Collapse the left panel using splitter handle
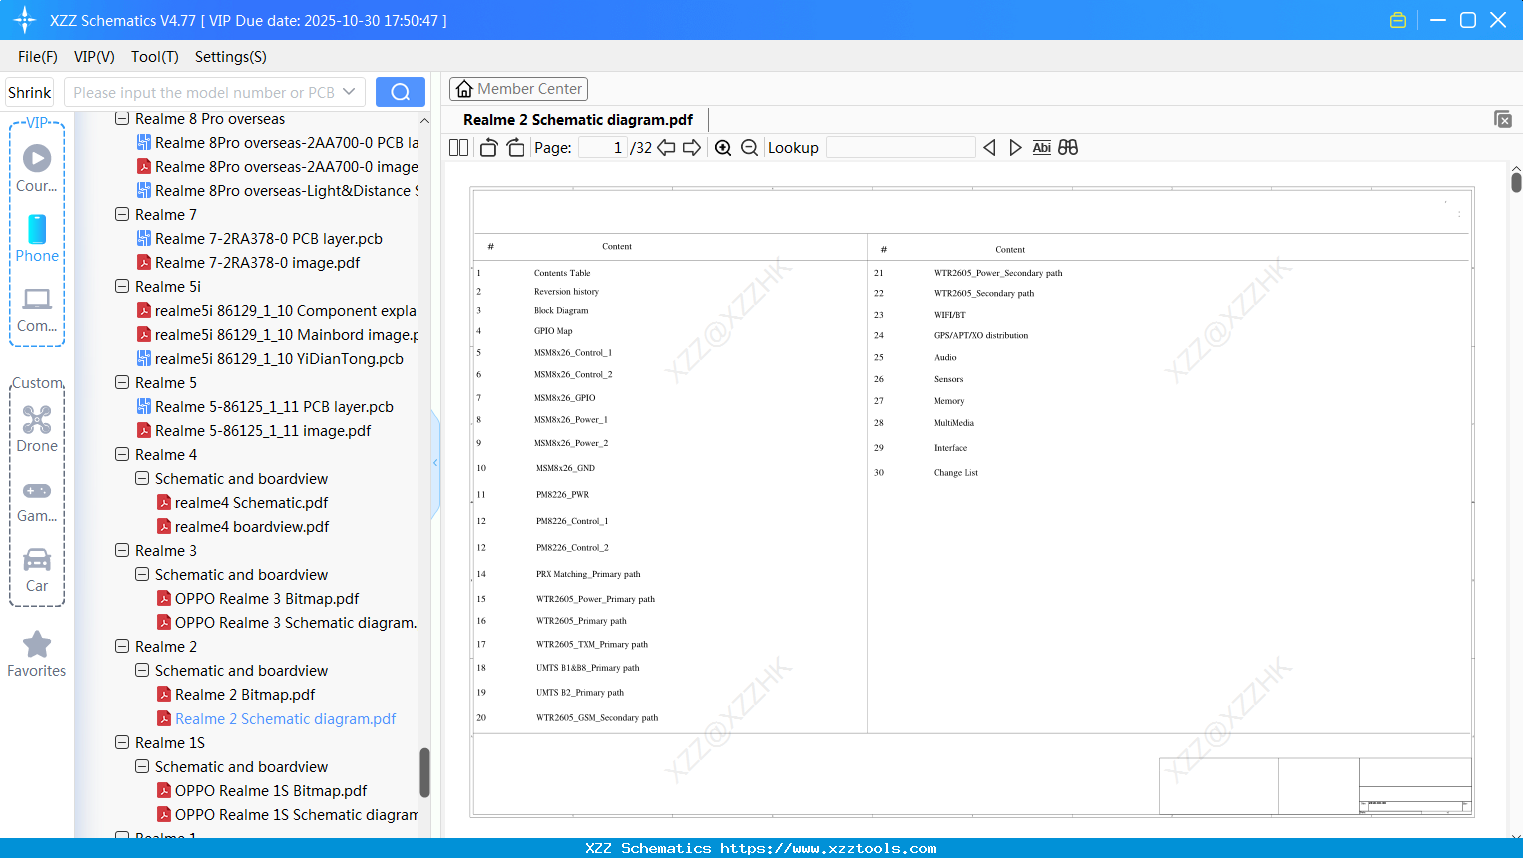1523x858 pixels. click(x=435, y=463)
